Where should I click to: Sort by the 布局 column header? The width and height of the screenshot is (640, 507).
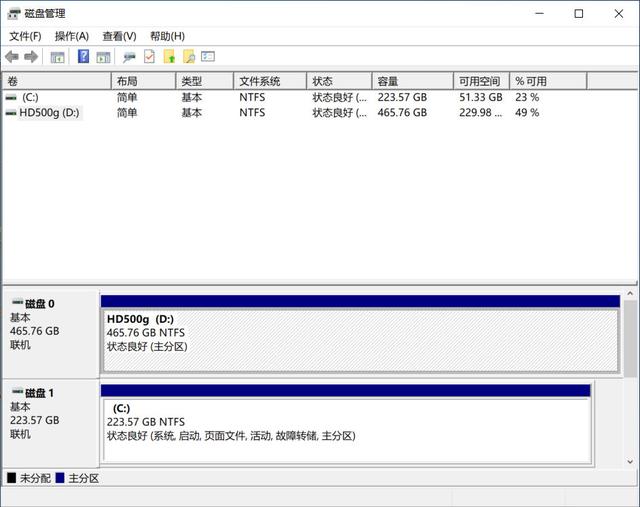click(143, 81)
